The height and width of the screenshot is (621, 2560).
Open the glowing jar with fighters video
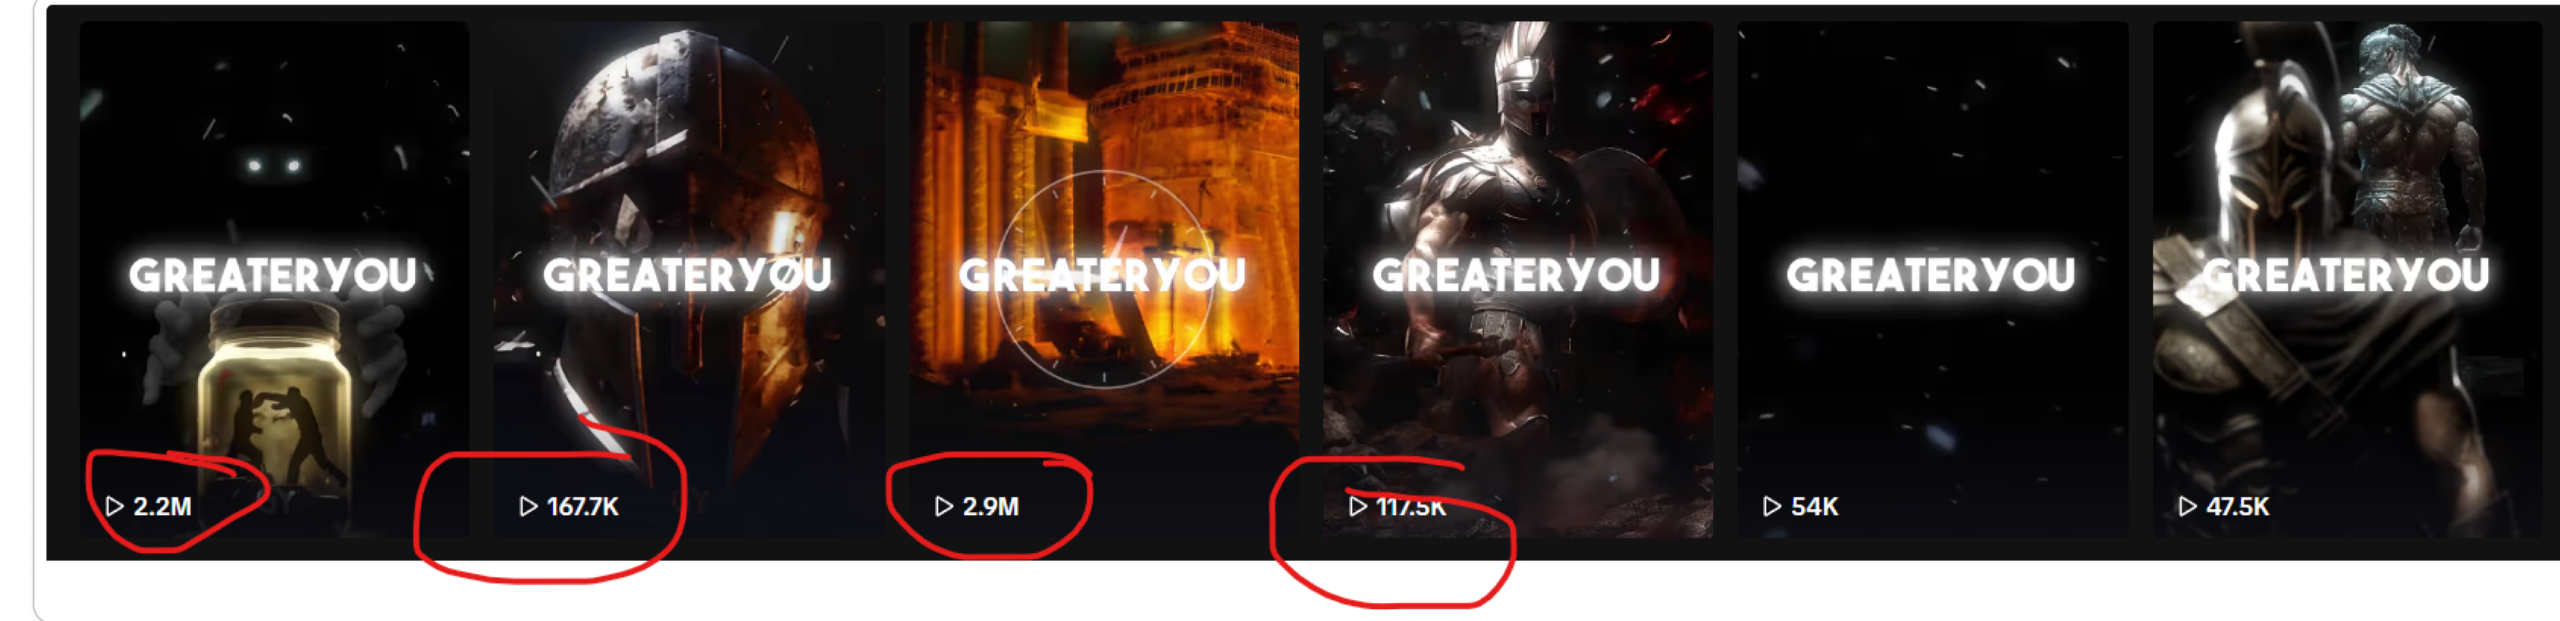tap(274, 280)
